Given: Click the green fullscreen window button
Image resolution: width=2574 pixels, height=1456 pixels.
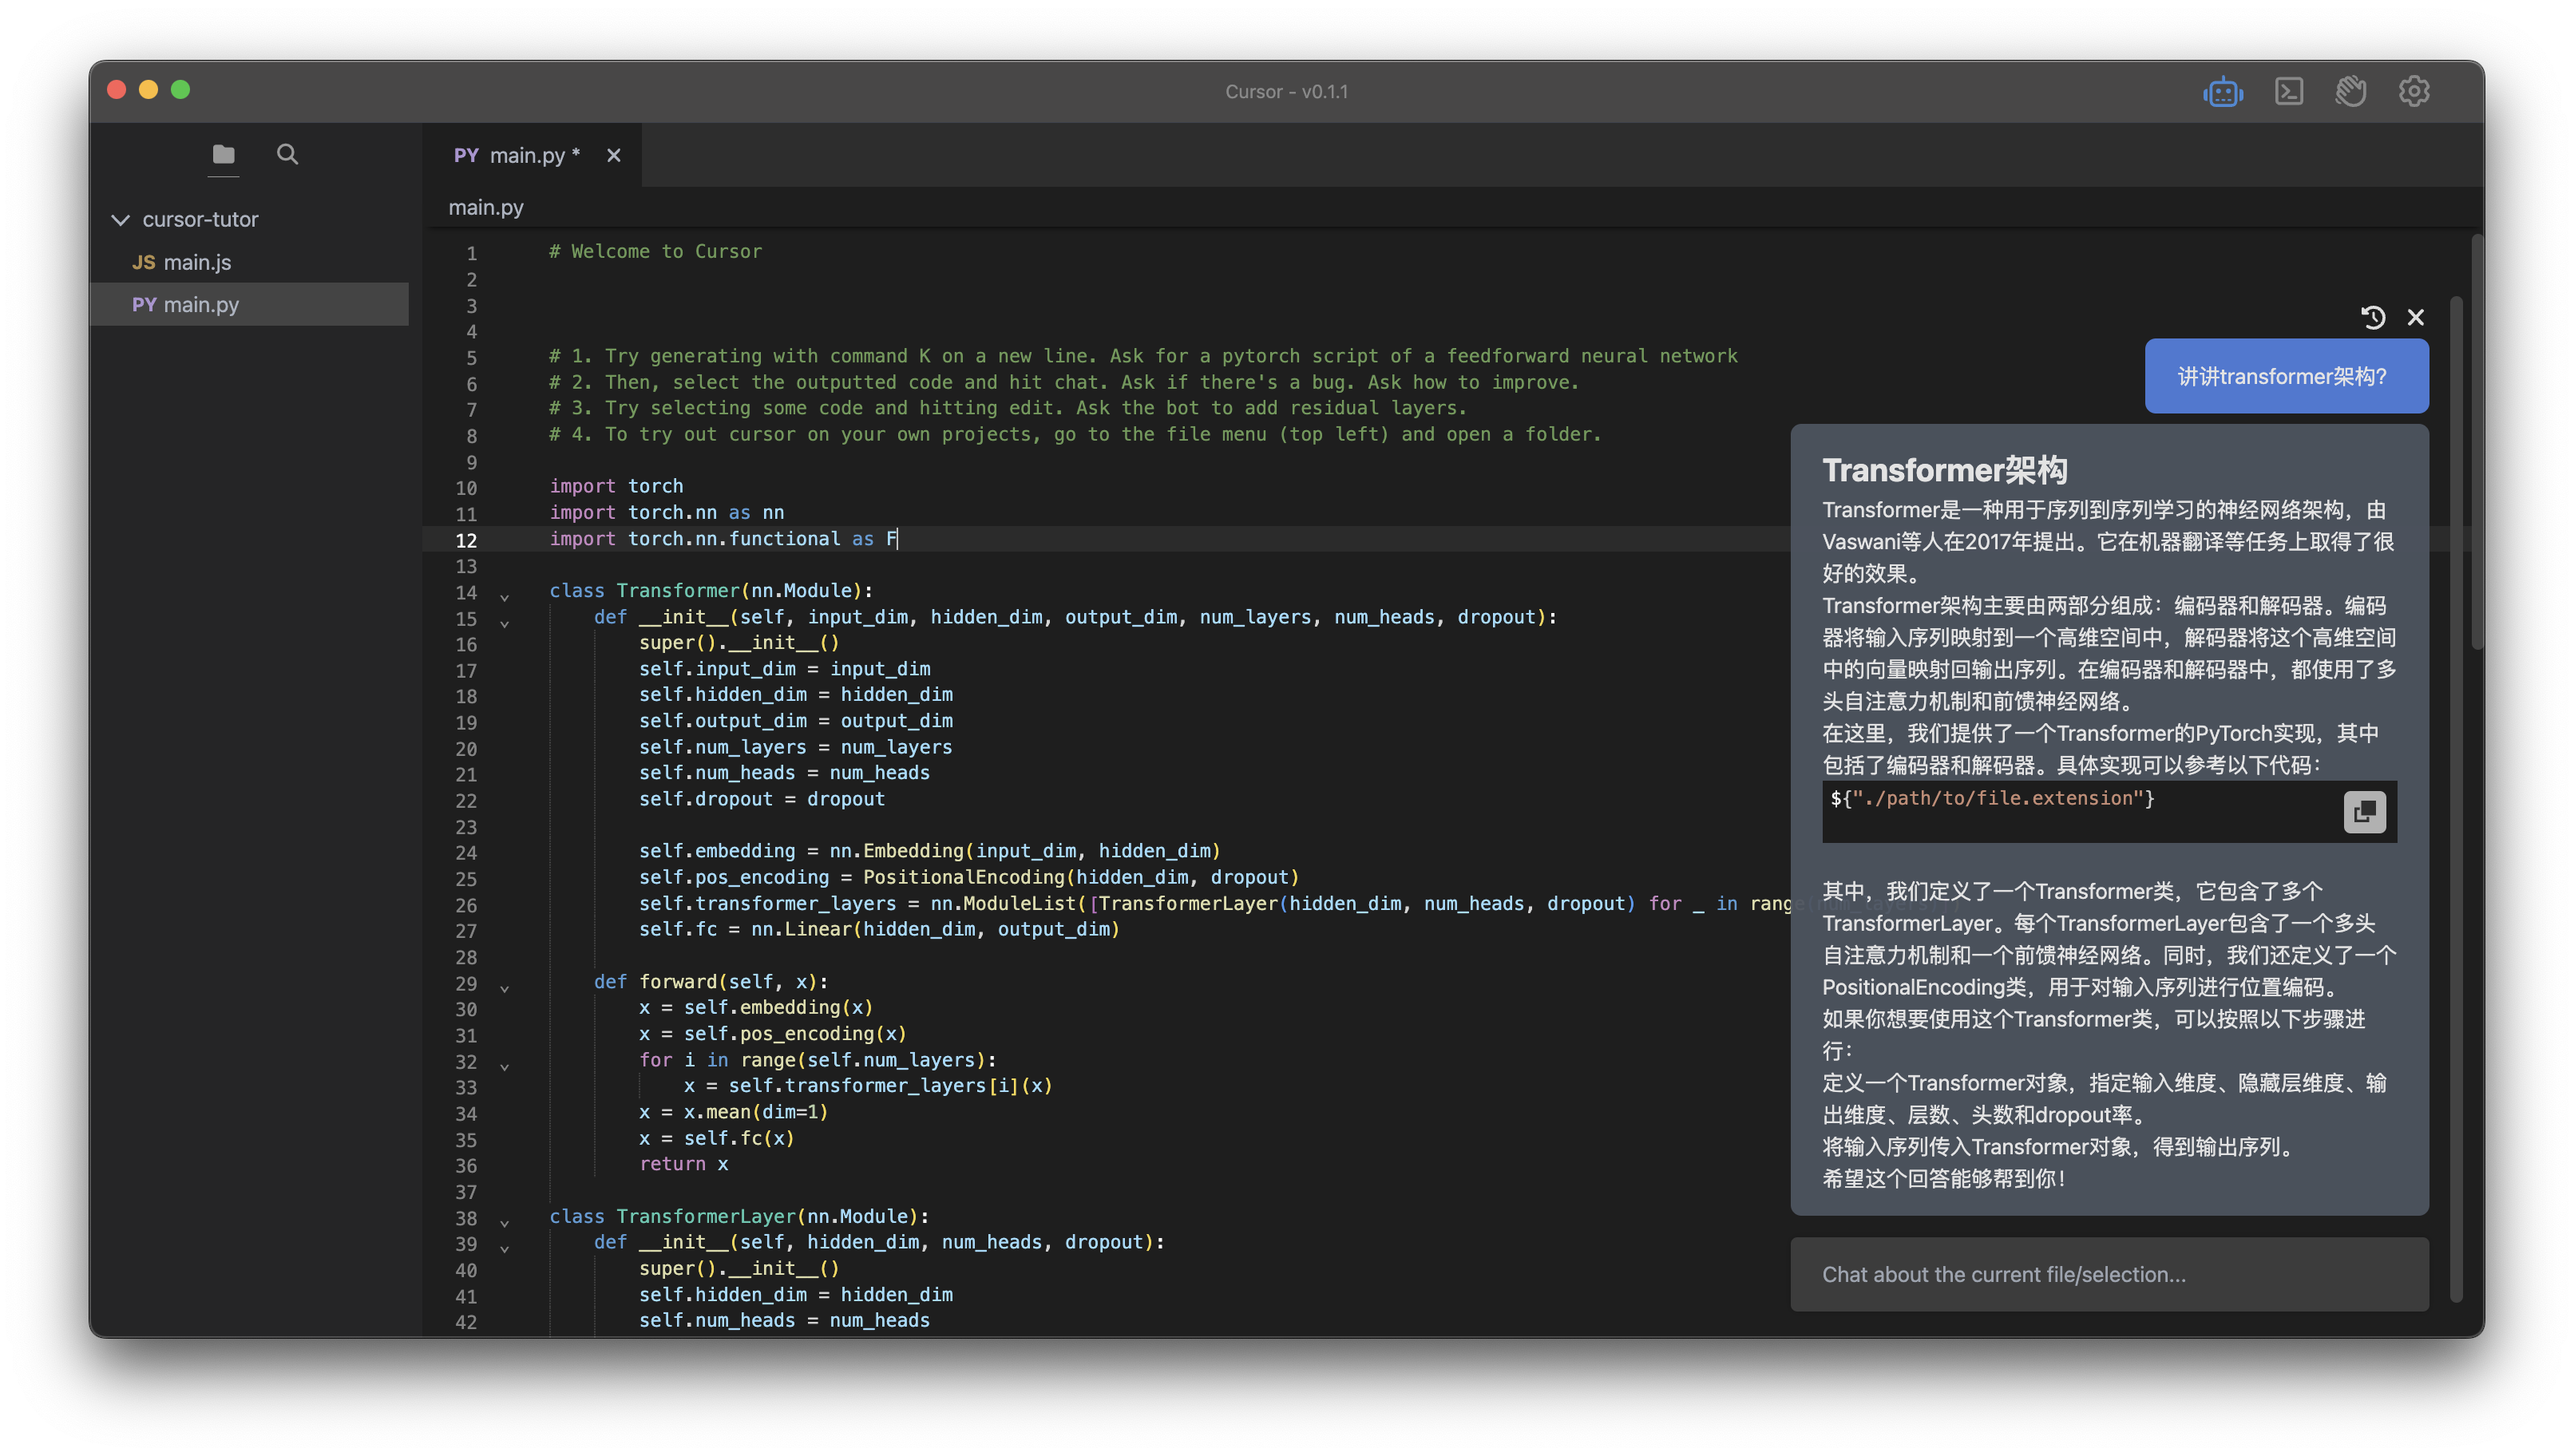Looking at the screenshot, I should pyautogui.click(x=180, y=90).
